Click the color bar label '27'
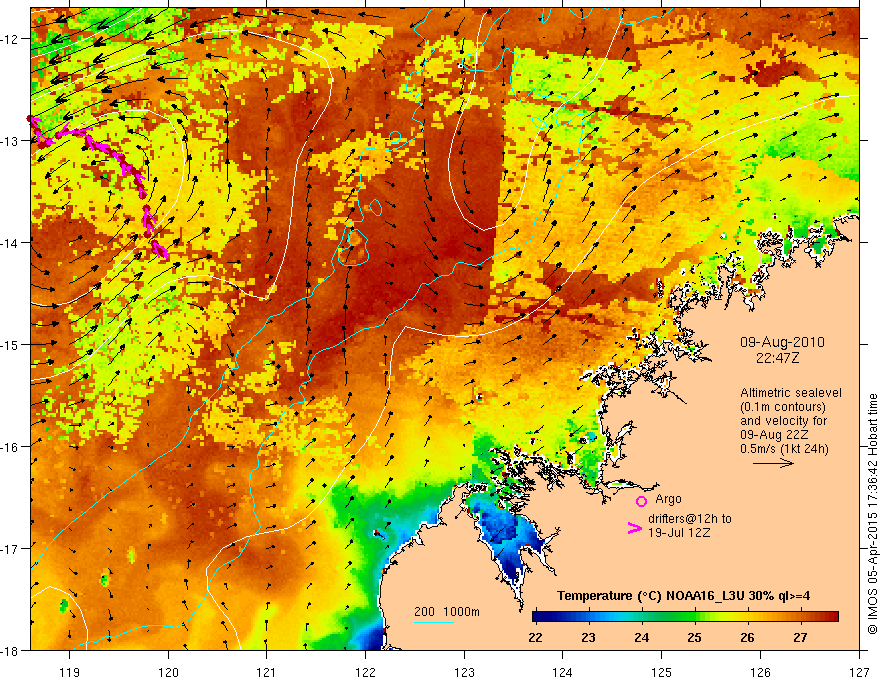 point(800,637)
